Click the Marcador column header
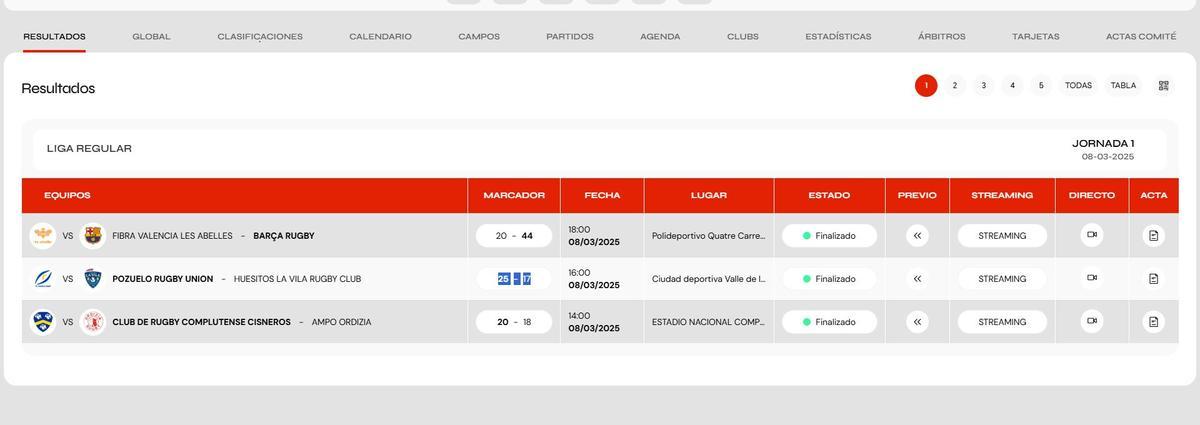Screen dimensions: 1200x425 click(514, 195)
